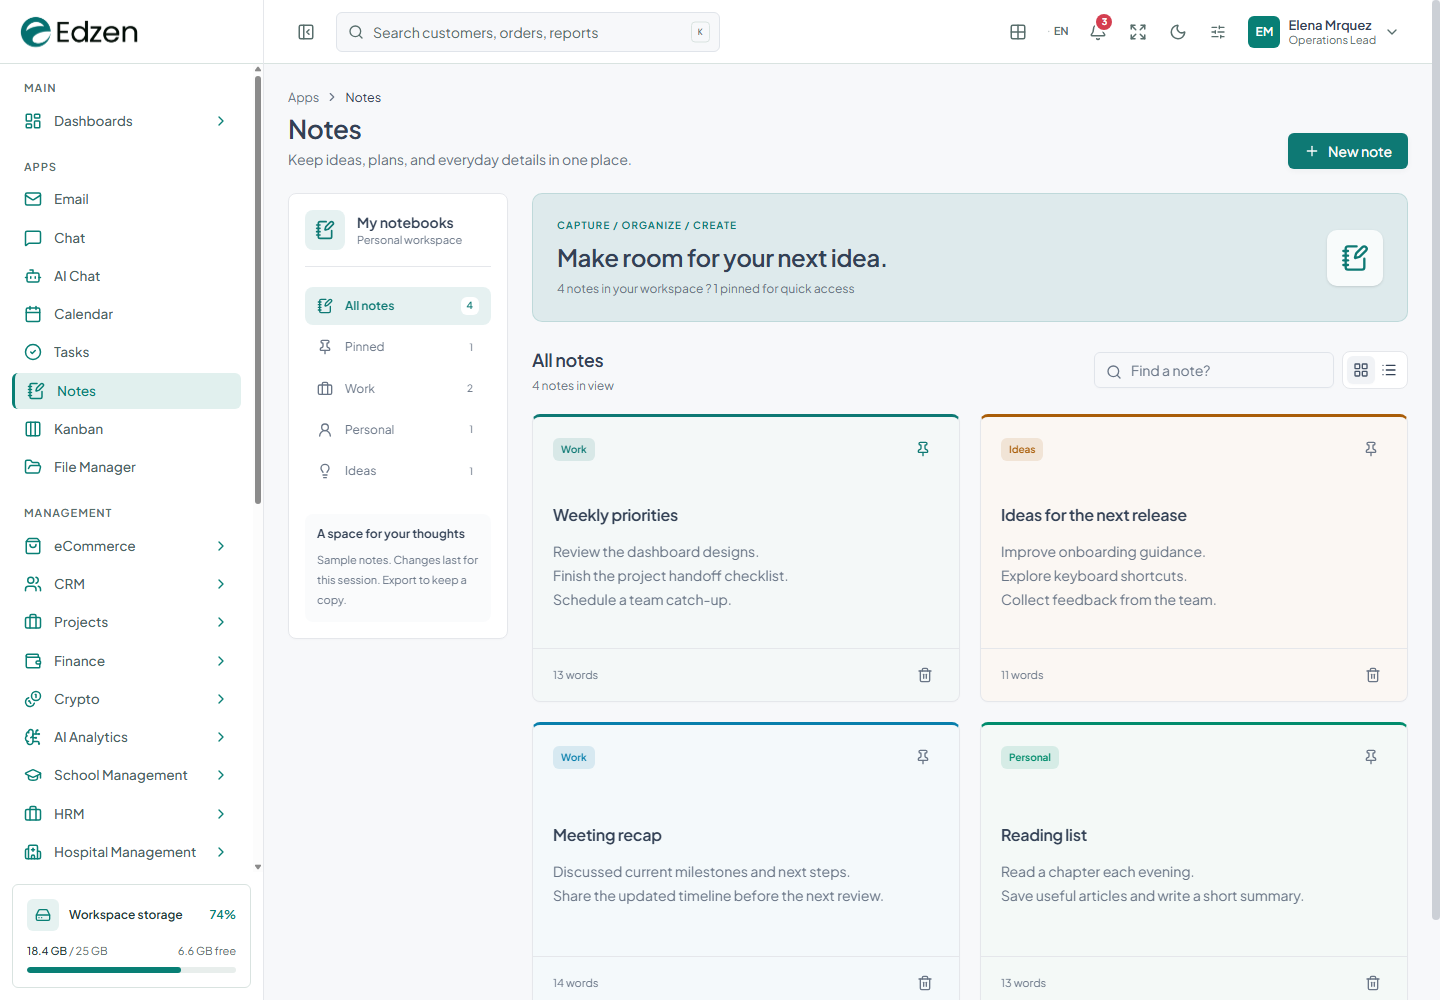Collapse the sidebar with the panel icon
Image resolution: width=1440 pixels, height=1000 pixels.
306,32
